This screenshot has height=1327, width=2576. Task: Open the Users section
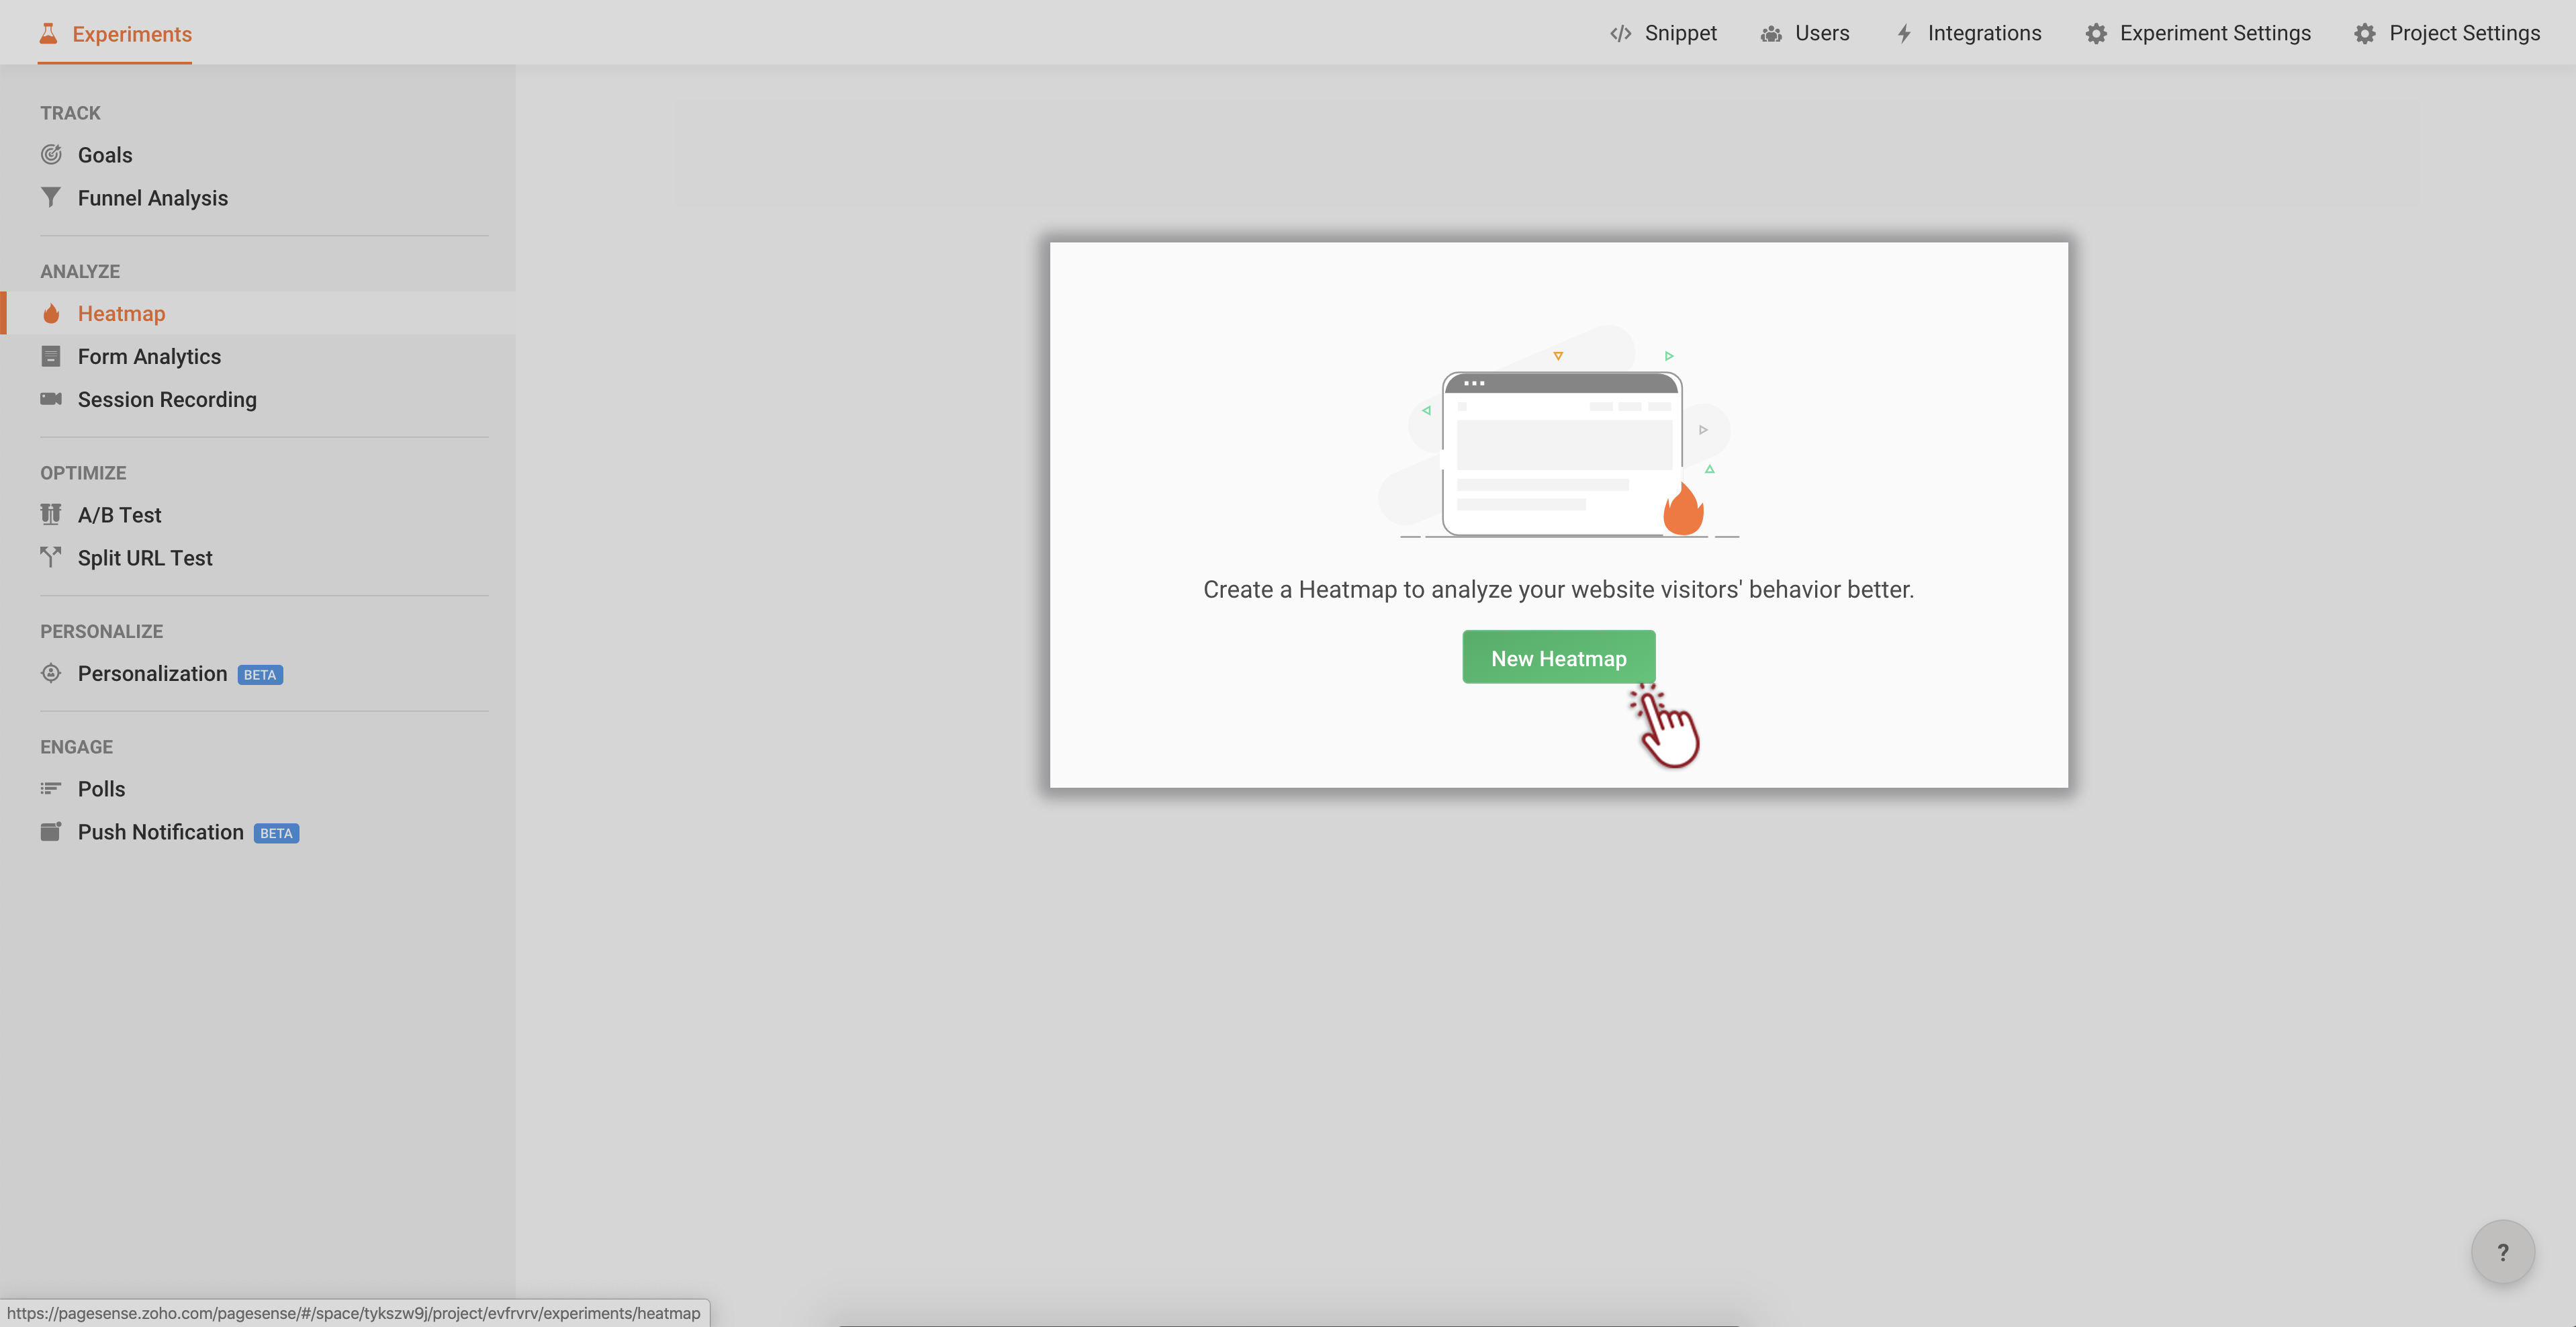(1805, 33)
